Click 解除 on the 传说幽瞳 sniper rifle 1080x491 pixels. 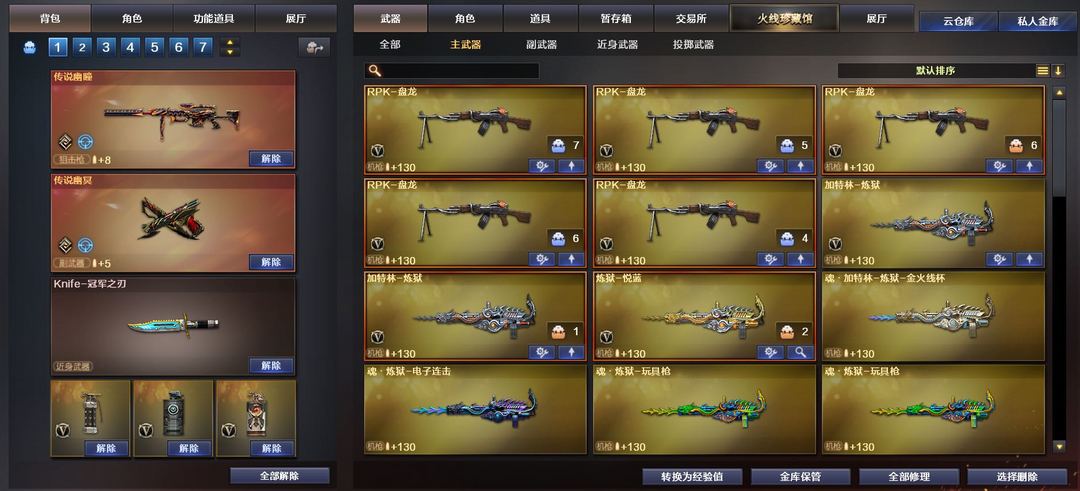click(x=271, y=159)
